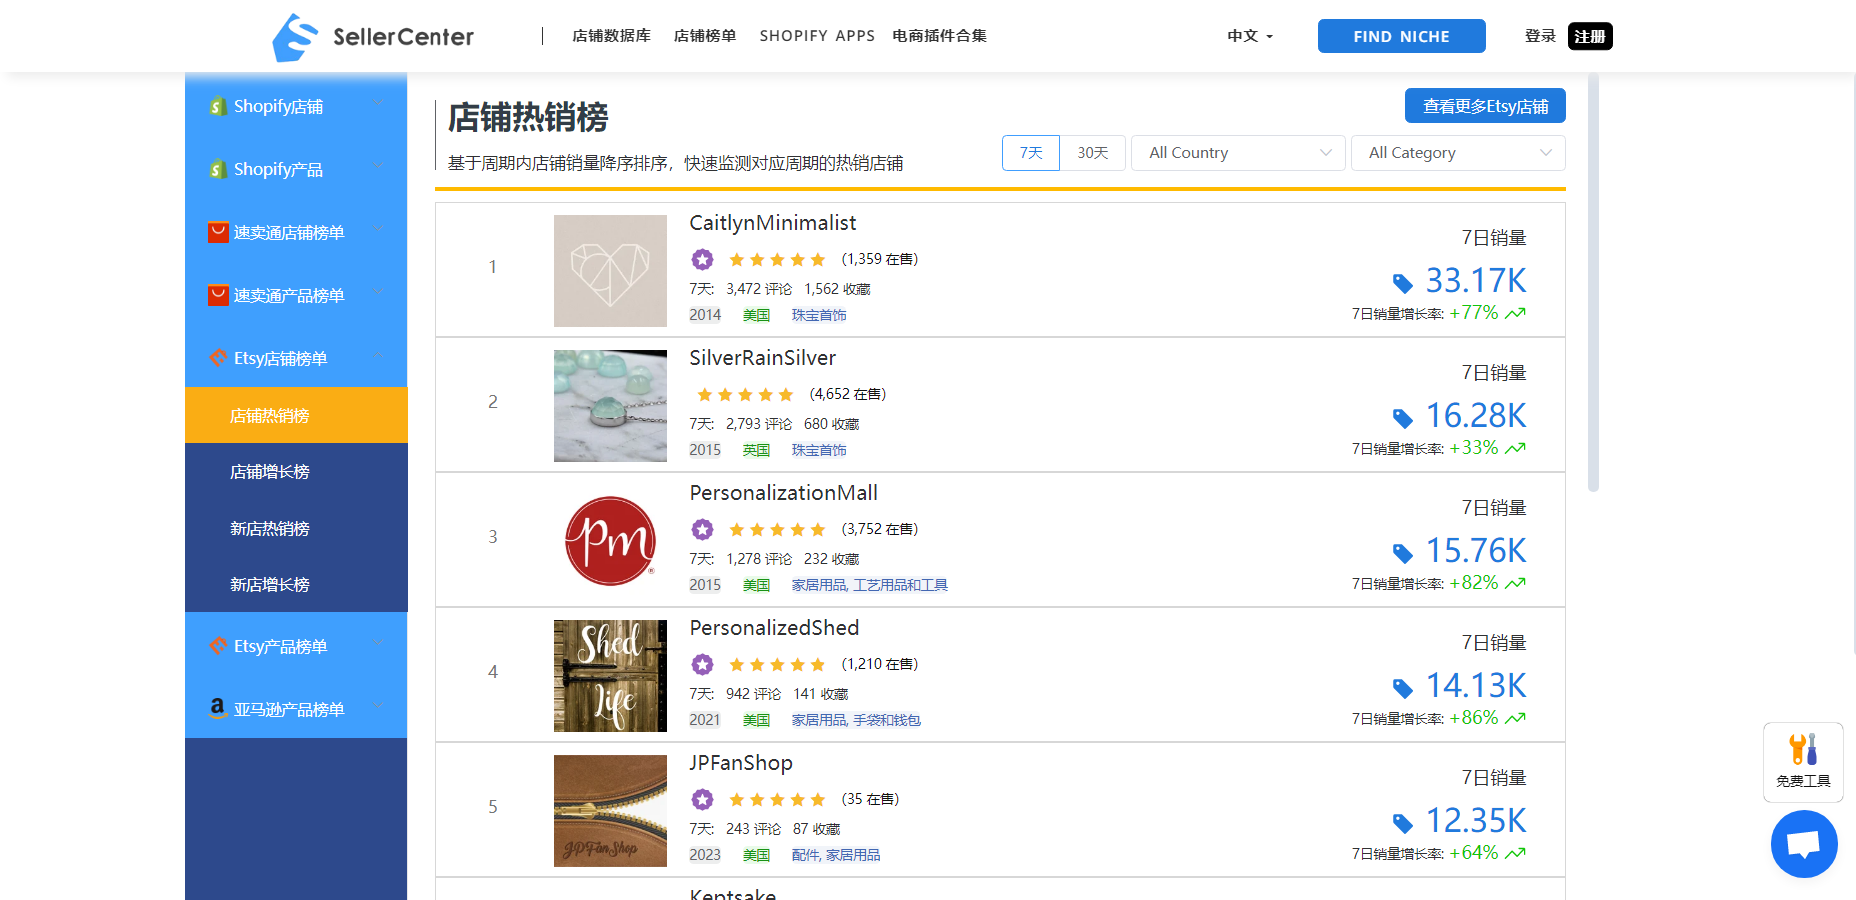Open the free tools wrench icon
This screenshot has width=1856, height=900.
coord(1802,750)
